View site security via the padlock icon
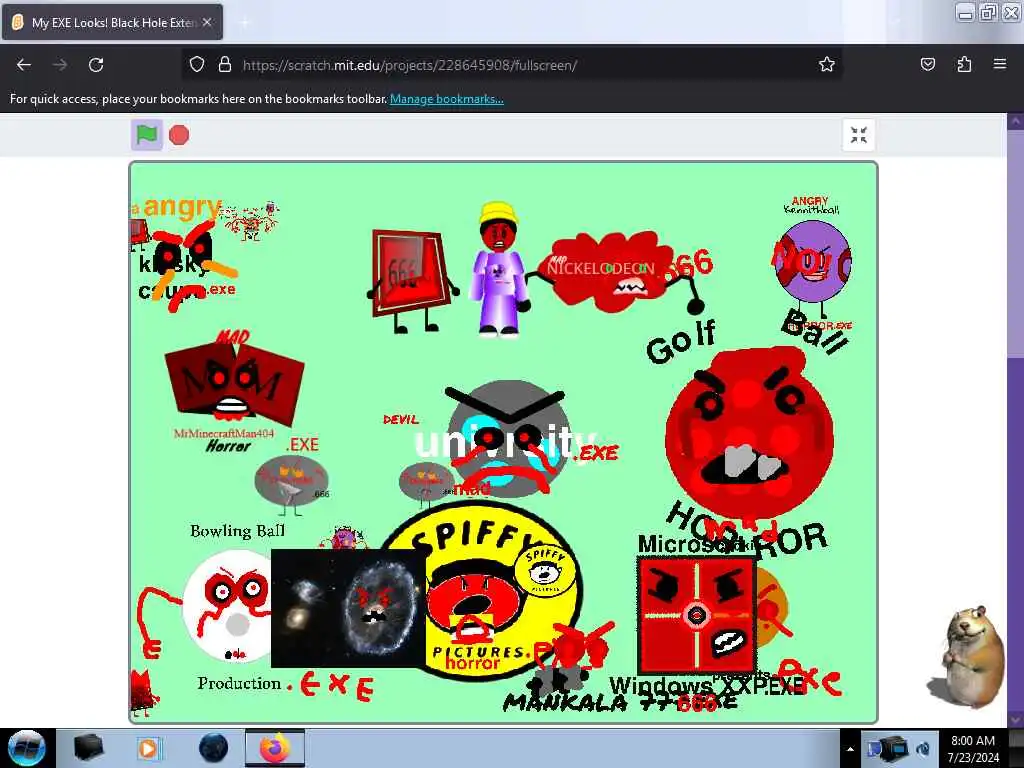Viewport: 1024px width, 768px height. tap(225, 65)
